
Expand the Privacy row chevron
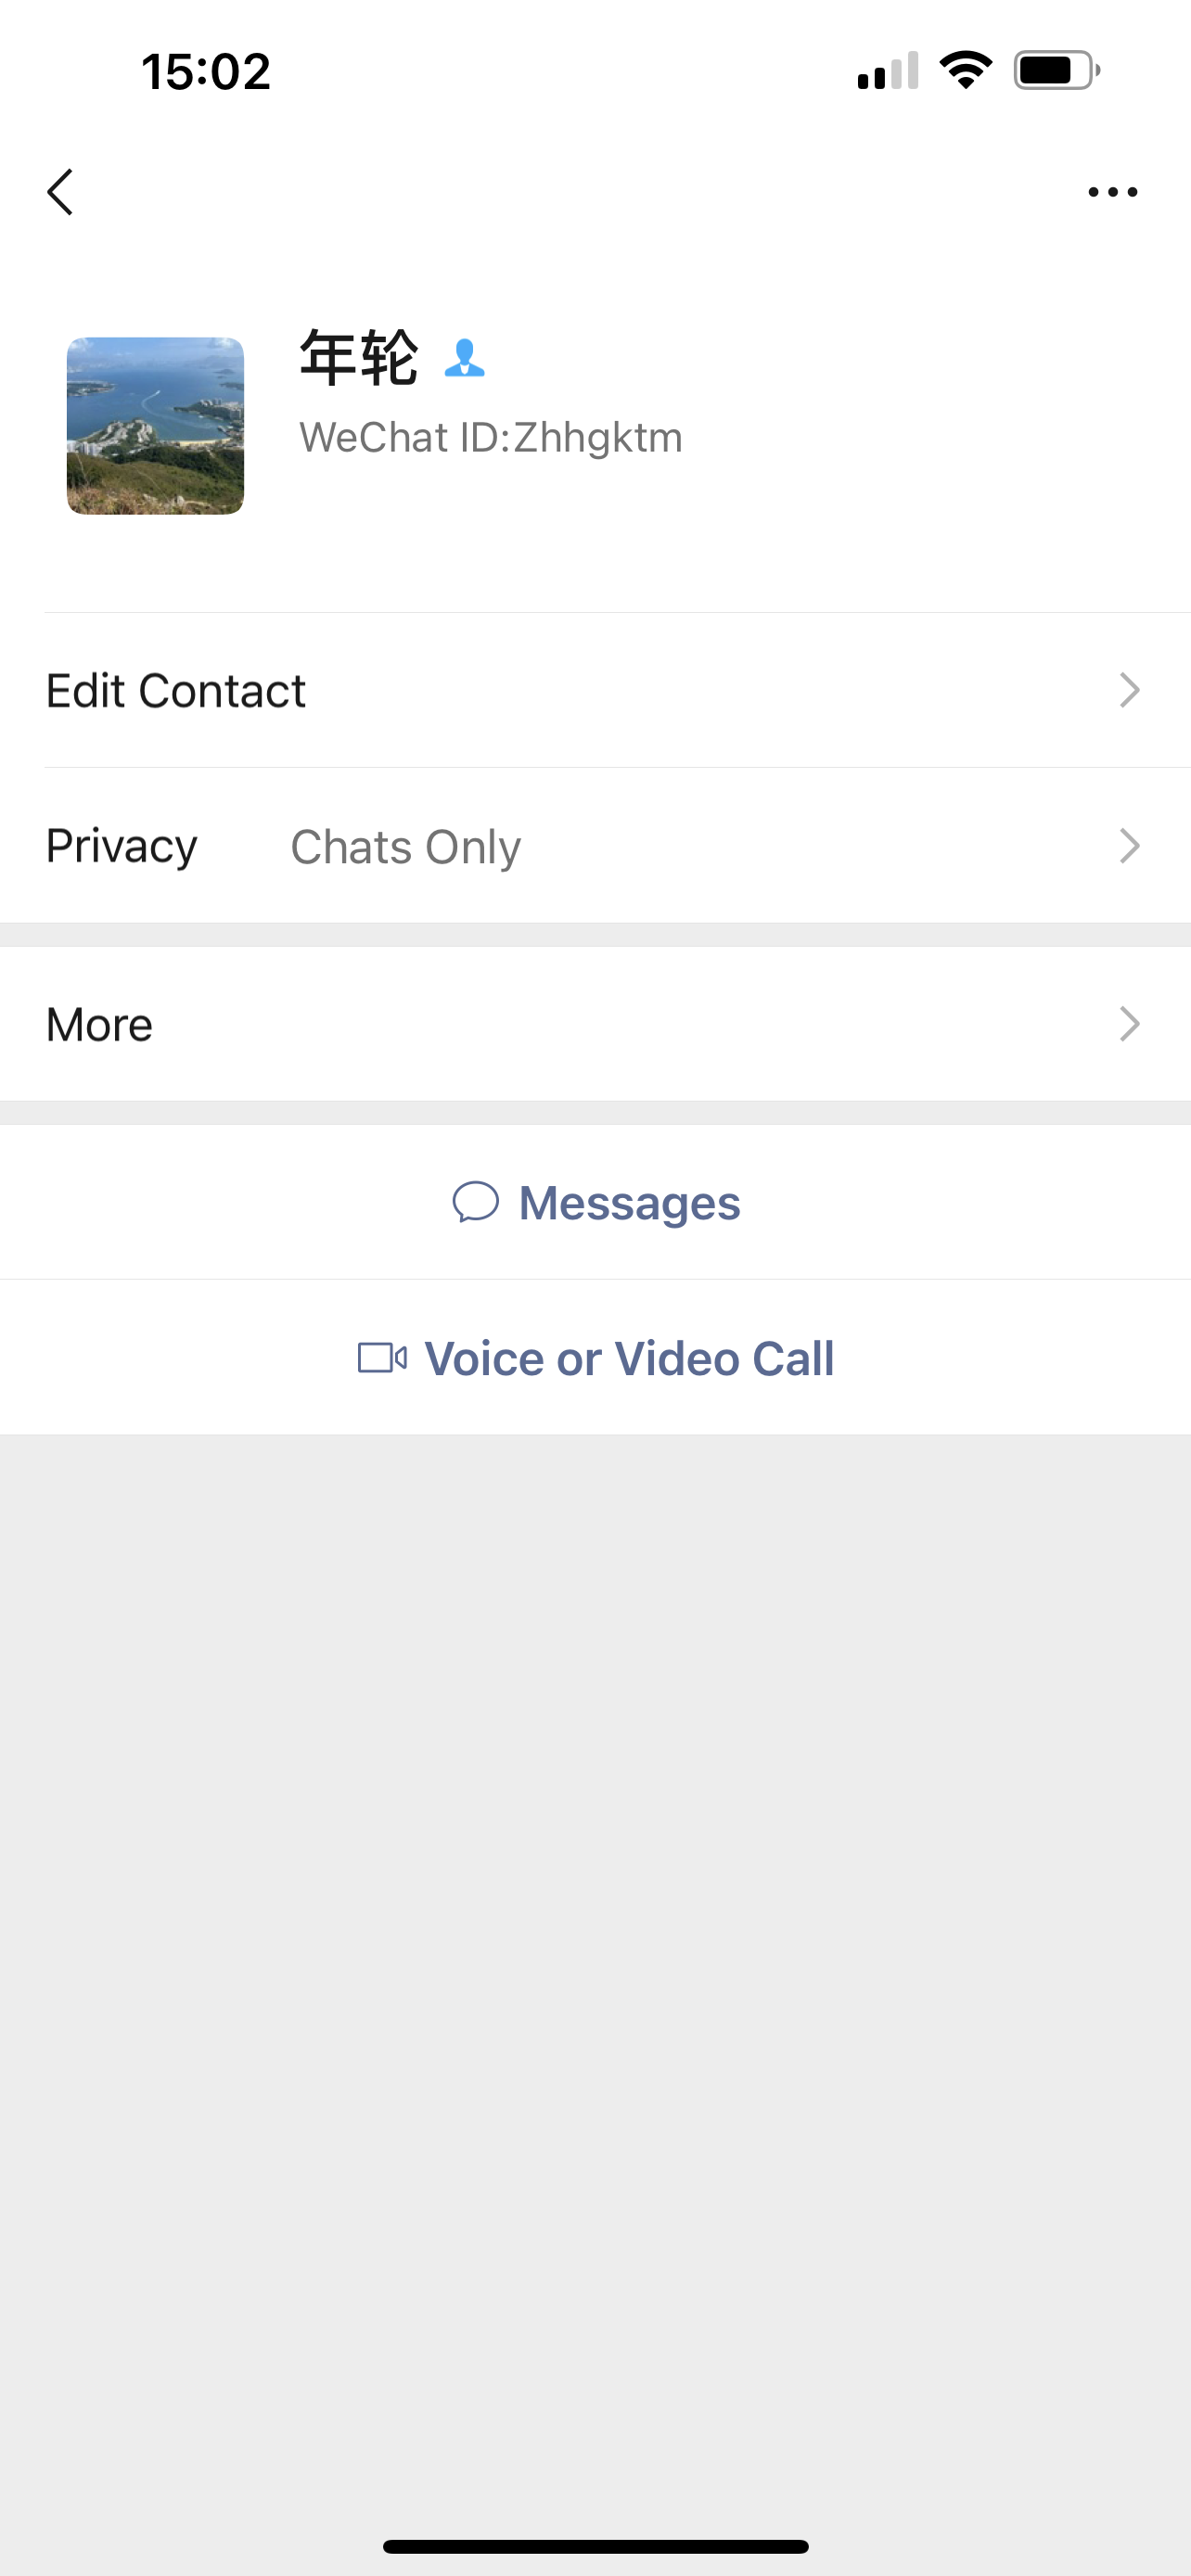(x=1129, y=846)
